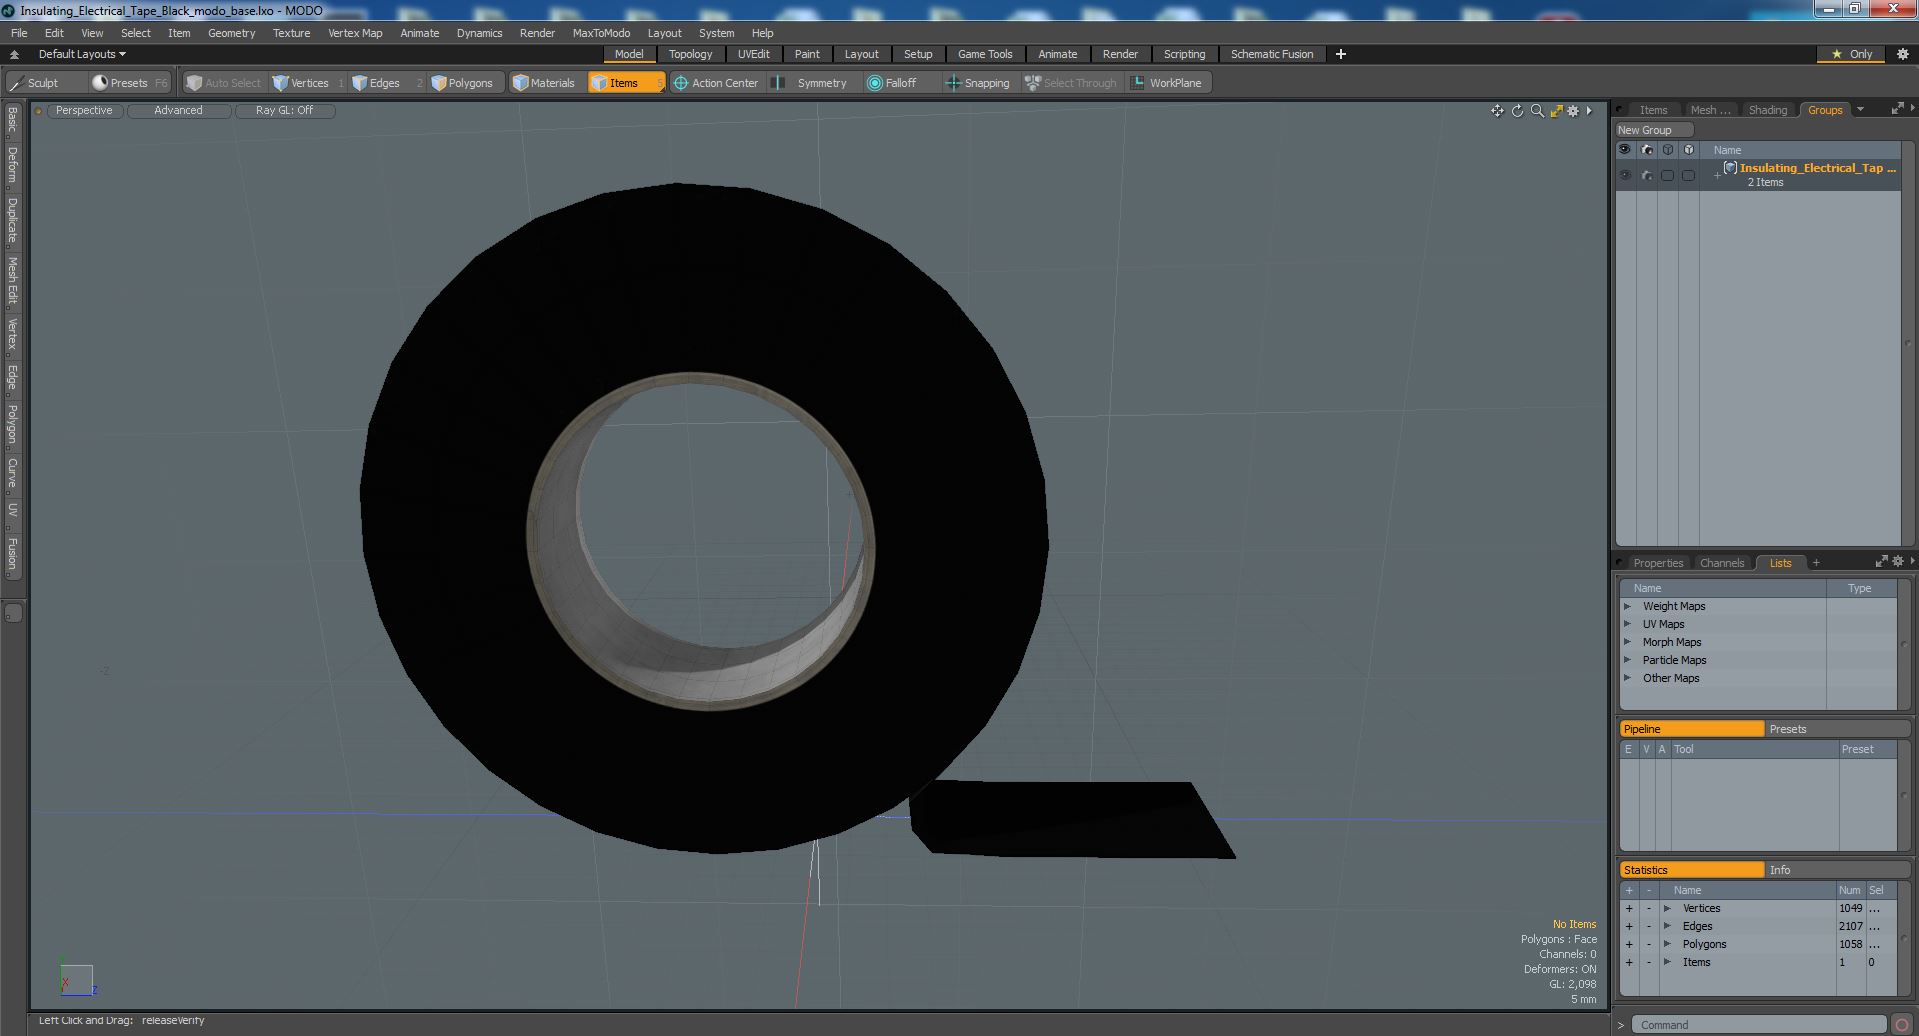This screenshot has height=1036, width=1919.
Task: Switch to the Channels tab
Action: point(1721,563)
